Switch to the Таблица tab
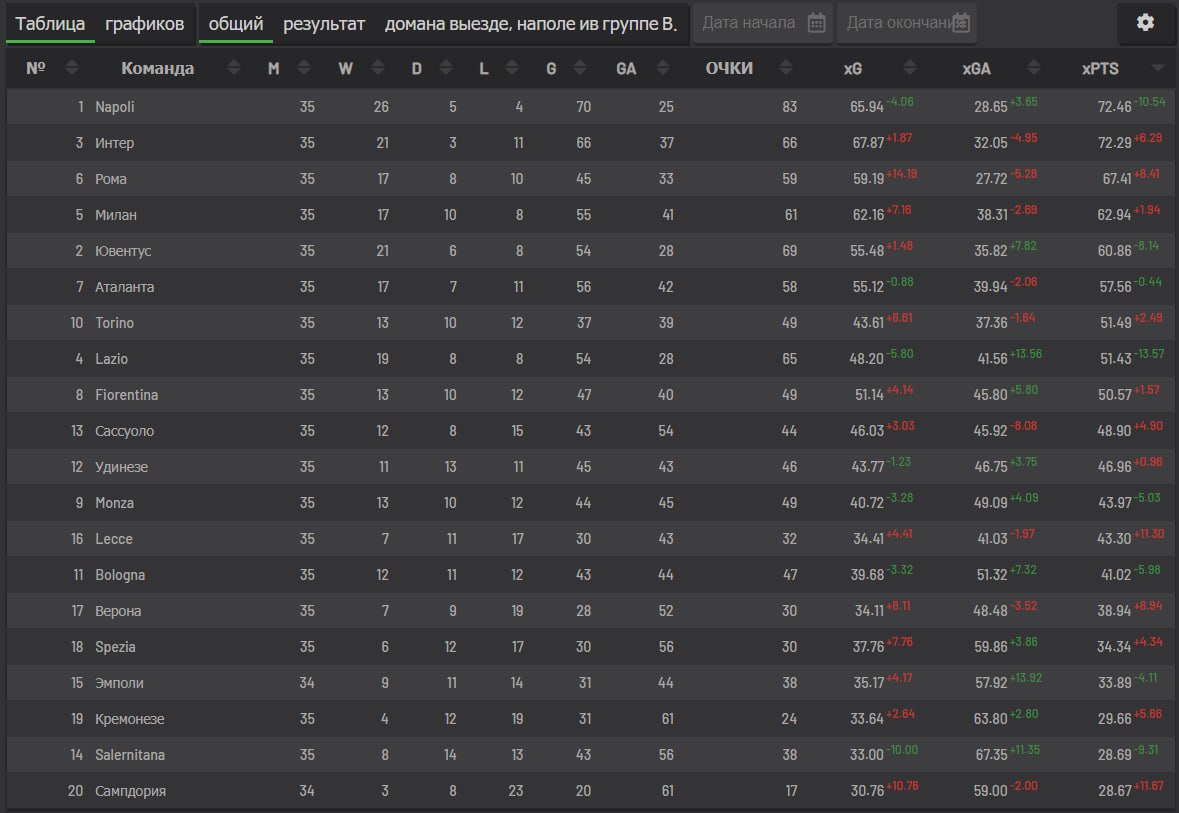 (50, 24)
